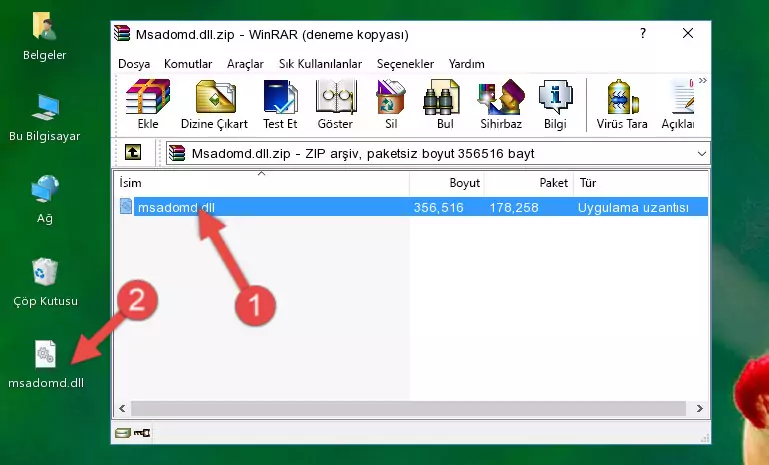Select the Ağ network desktop icon

point(45,200)
